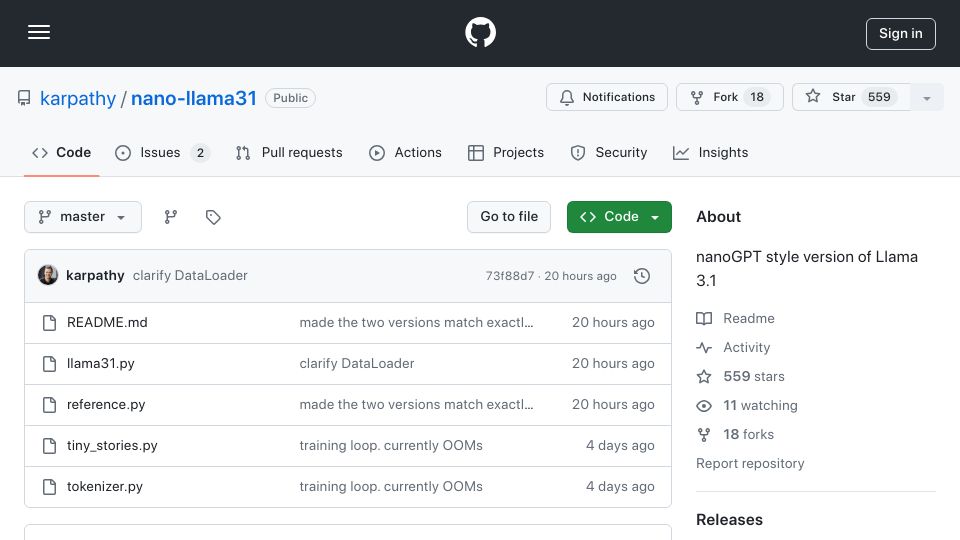Open commit hash 73f88d7
960x540 pixels.
tap(509, 276)
